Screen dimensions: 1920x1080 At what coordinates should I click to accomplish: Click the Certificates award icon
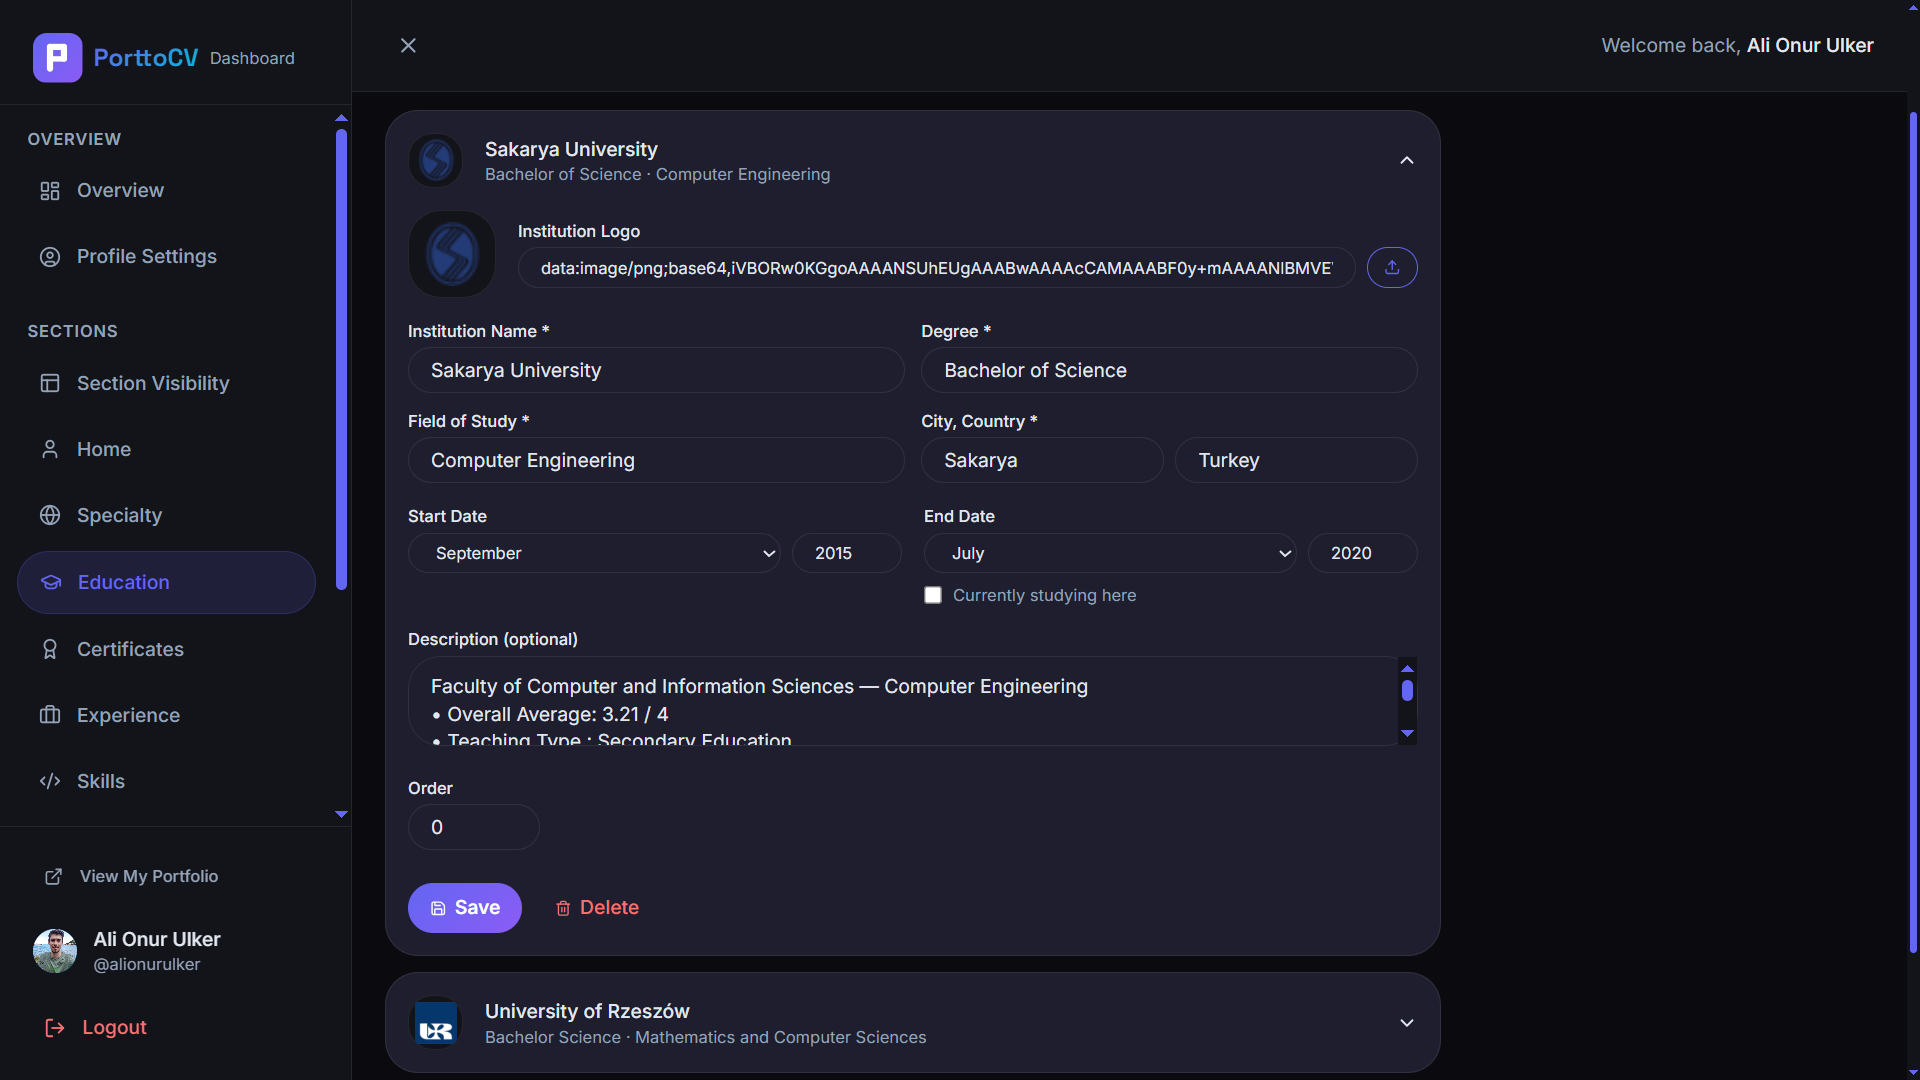click(50, 649)
